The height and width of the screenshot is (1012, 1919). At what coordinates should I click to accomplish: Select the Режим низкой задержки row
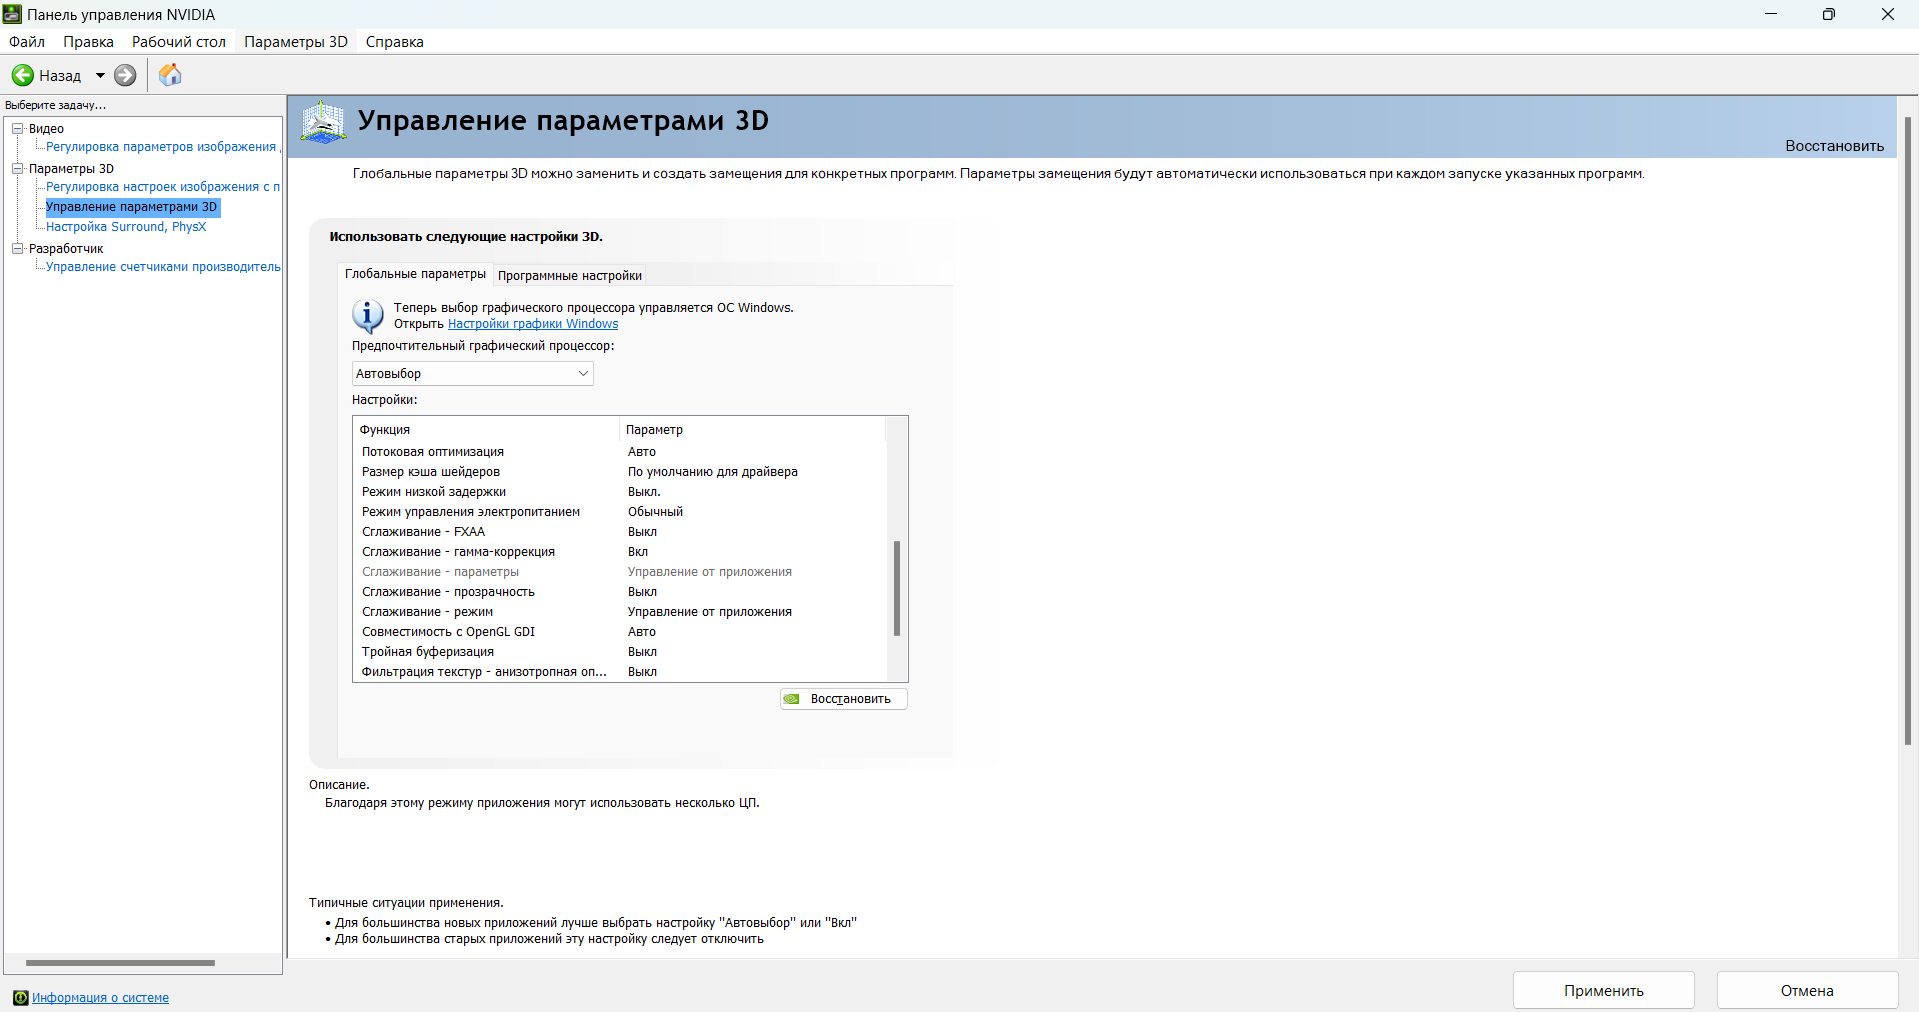tap(620, 492)
